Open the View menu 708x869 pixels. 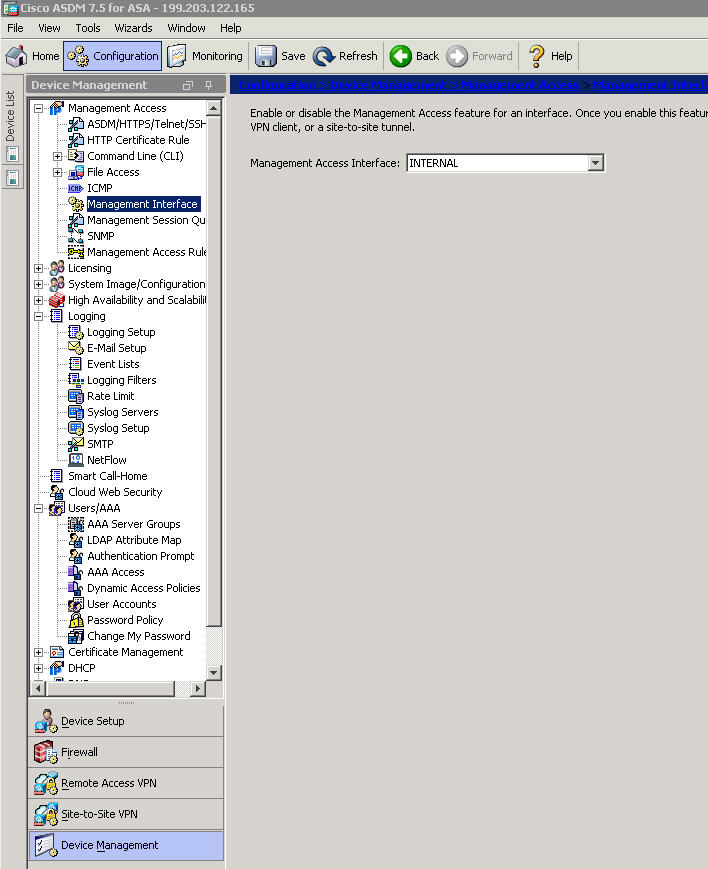49,28
